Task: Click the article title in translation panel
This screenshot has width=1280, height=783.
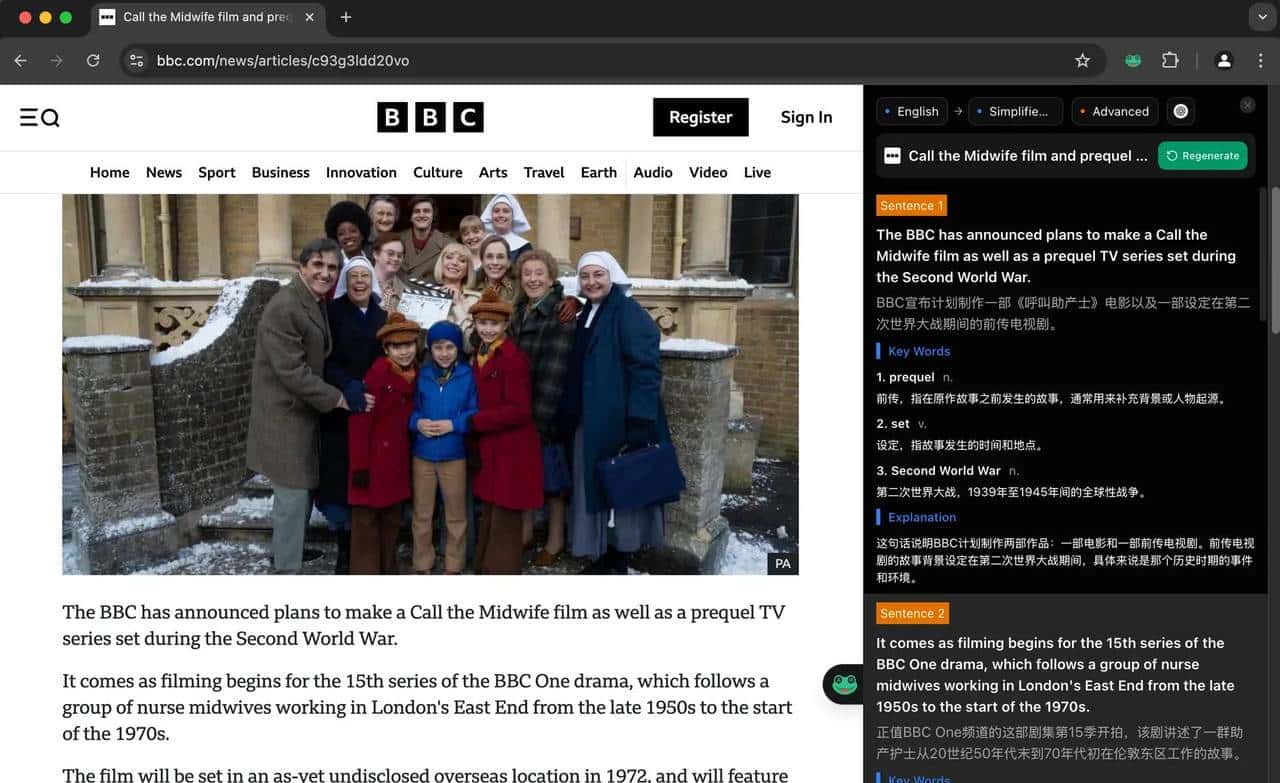Action: click(x=1028, y=156)
